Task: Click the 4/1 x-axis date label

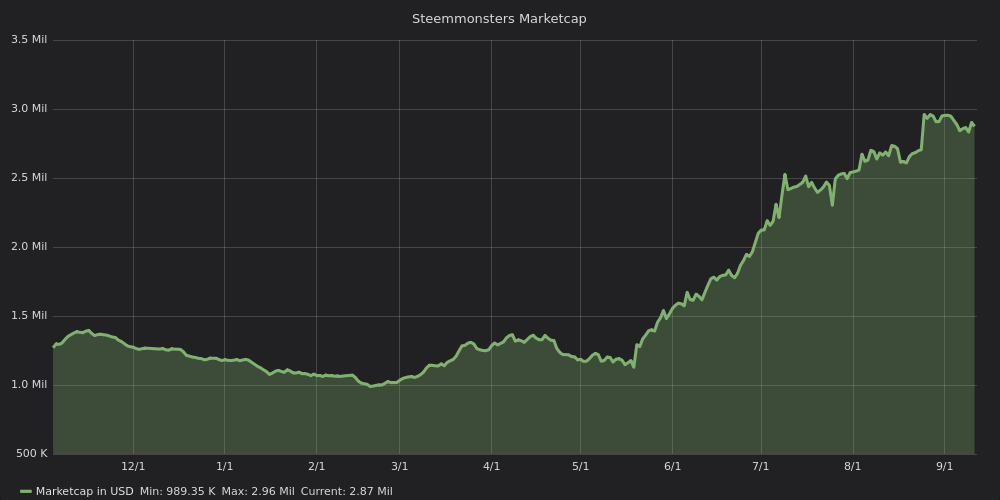Action: (x=491, y=466)
